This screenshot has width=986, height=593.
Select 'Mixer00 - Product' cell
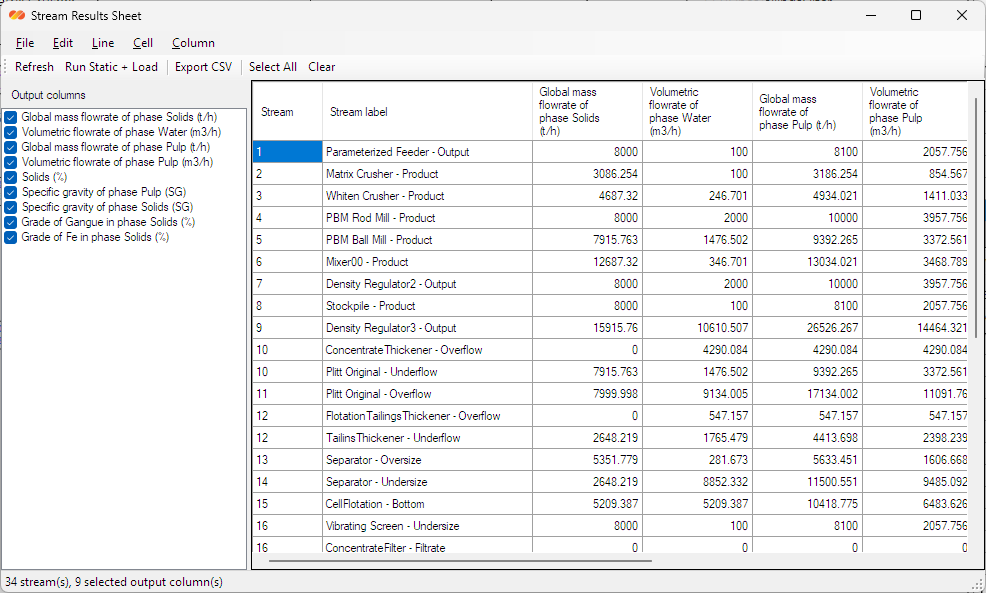click(x=427, y=262)
